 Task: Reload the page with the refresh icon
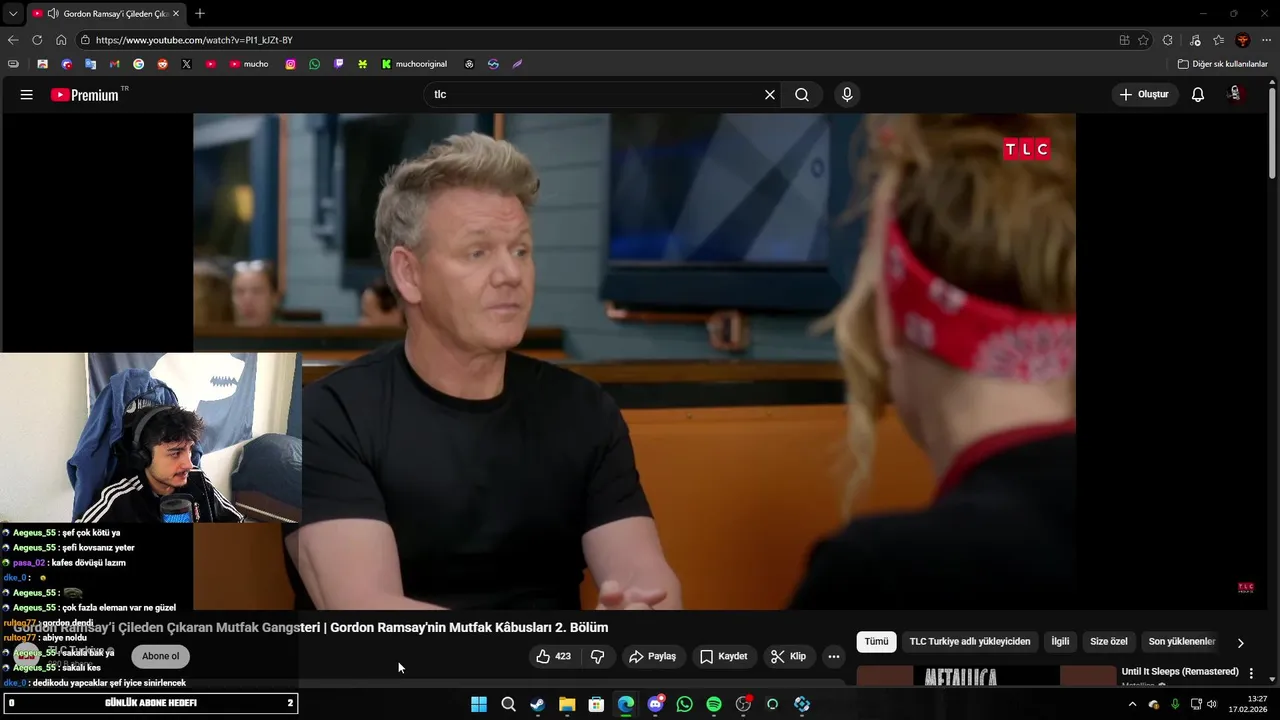[x=37, y=40]
